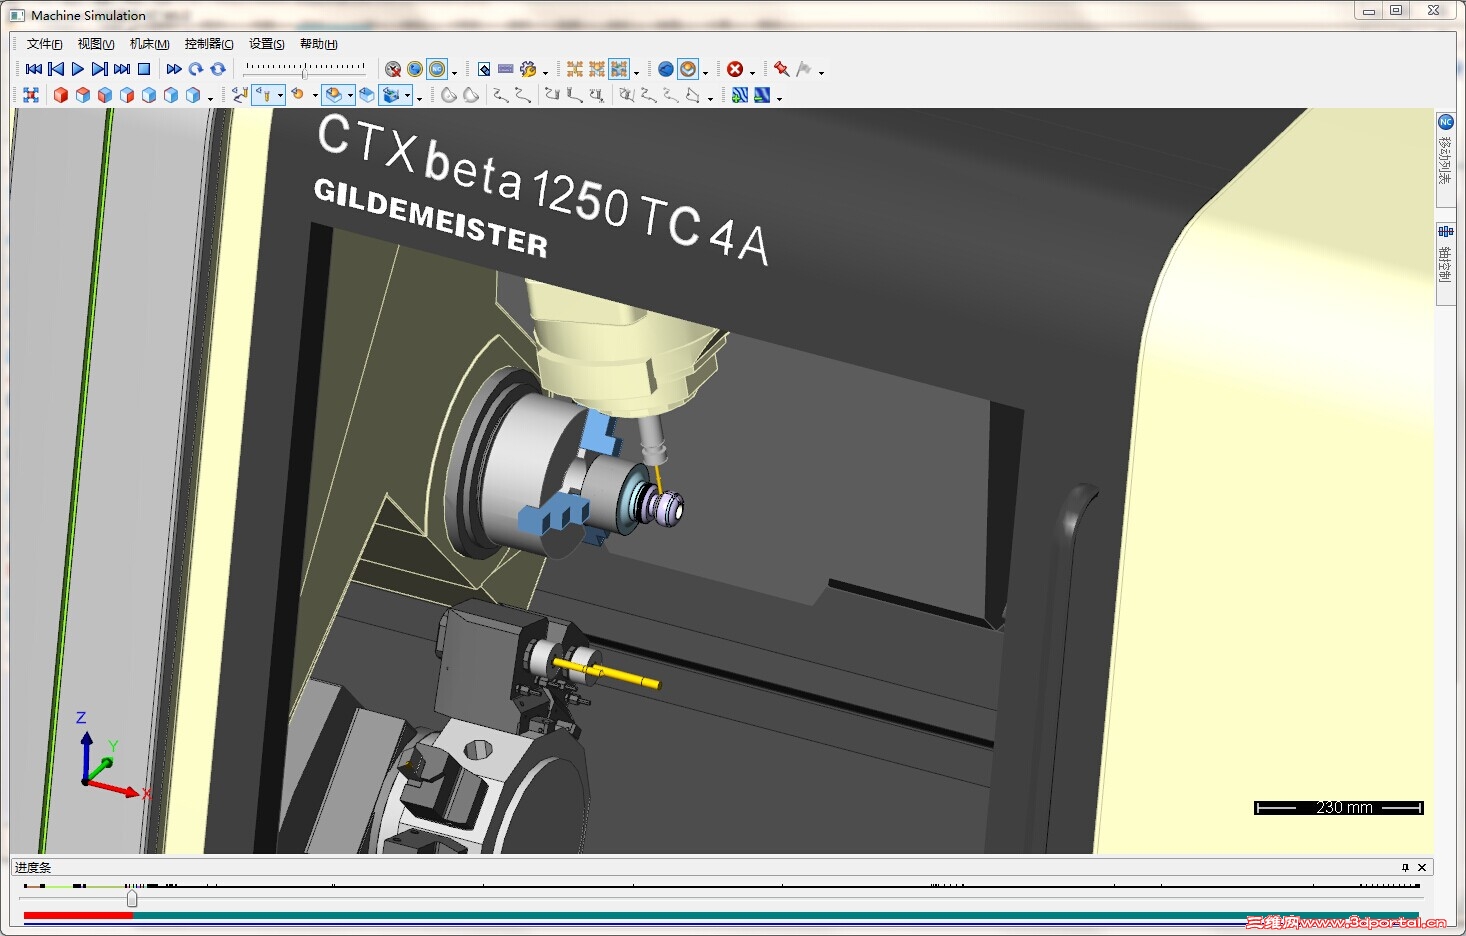Open dropdown next to the NC icon
This screenshot has height=936, width=1466.
[454, 71]
